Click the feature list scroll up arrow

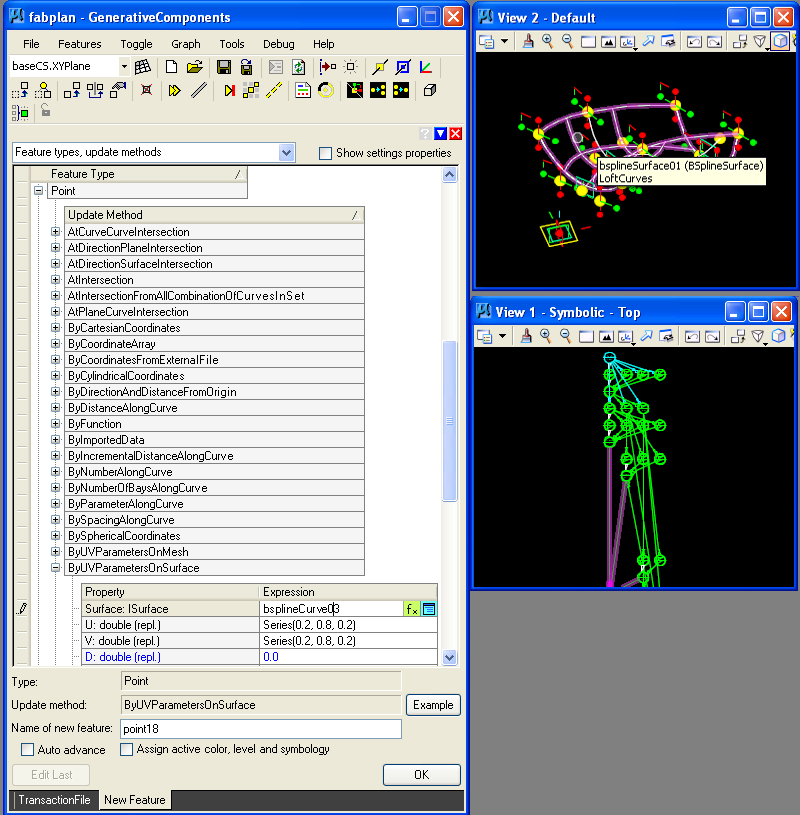coord(450,175)
